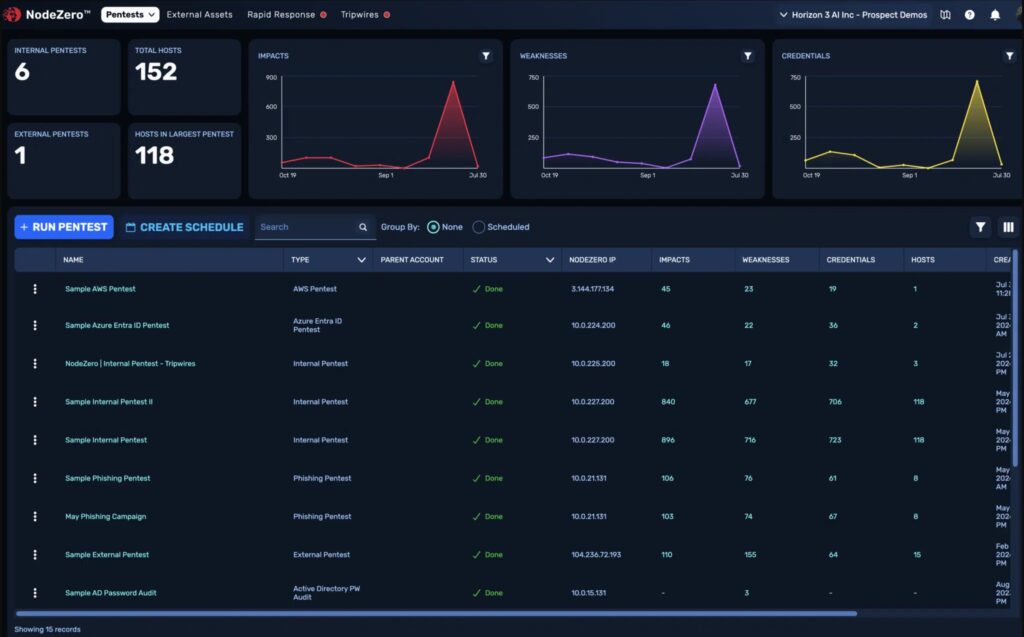1024x637 pixels.
Task: Open row actions menu for Sample AWS Pentest
Action: pos(35,289)
